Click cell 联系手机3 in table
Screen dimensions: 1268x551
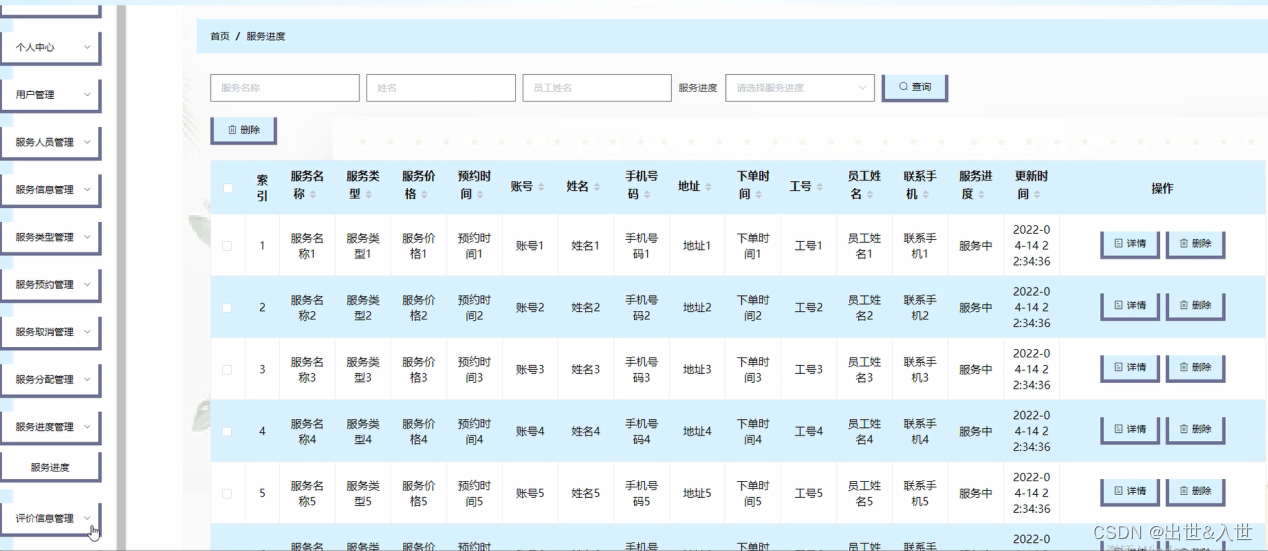coord(920,370)
